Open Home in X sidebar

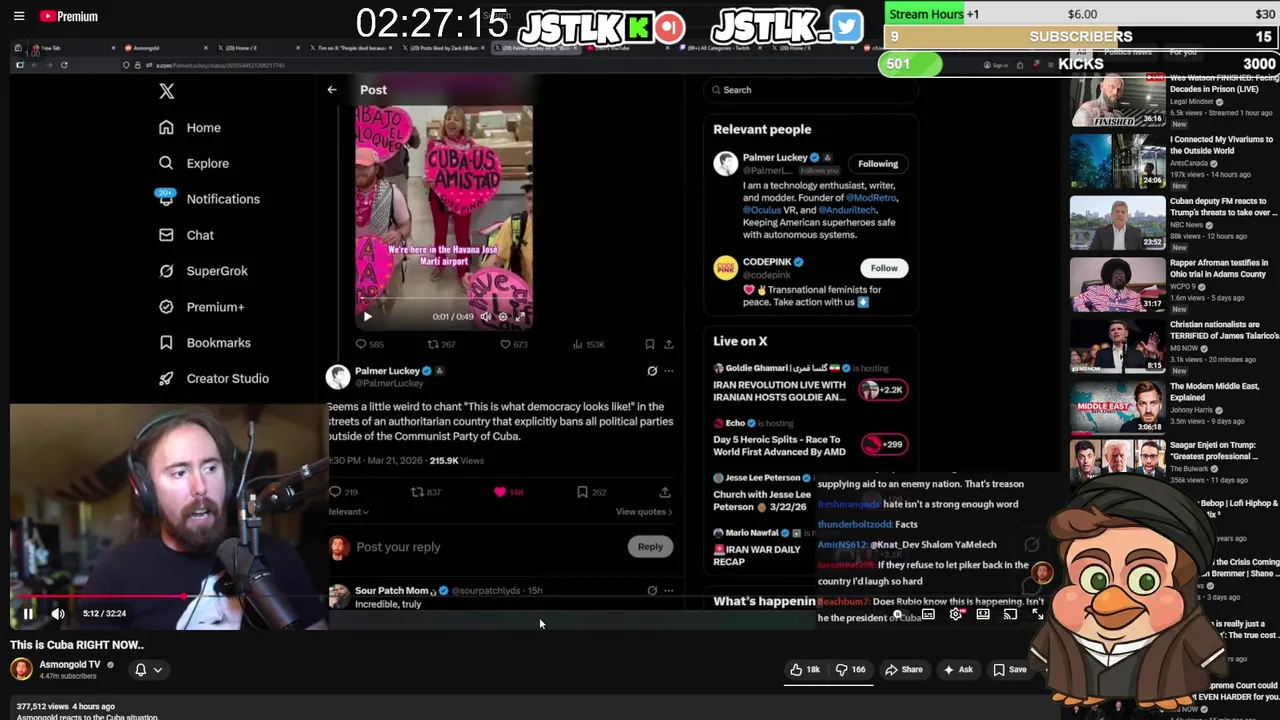(190, 127)
